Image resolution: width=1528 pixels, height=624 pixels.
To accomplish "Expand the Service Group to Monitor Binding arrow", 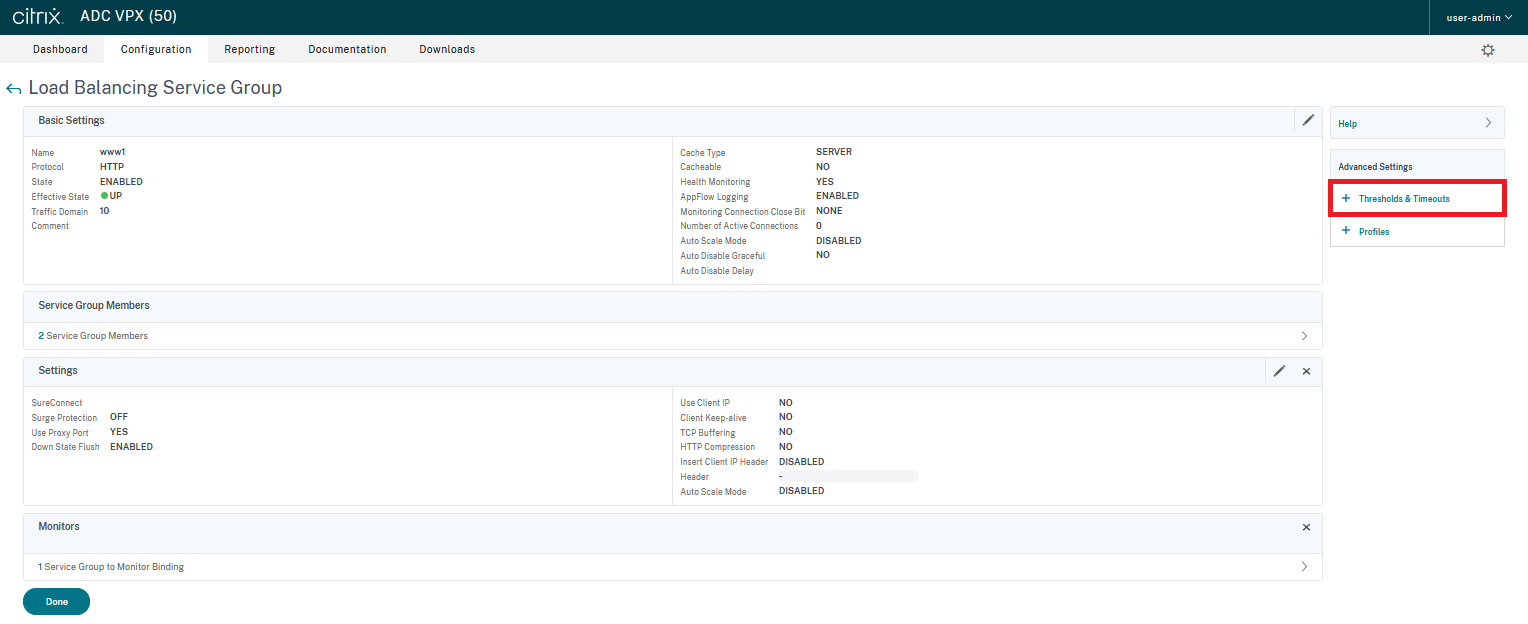I will (x=1304, y=567).
